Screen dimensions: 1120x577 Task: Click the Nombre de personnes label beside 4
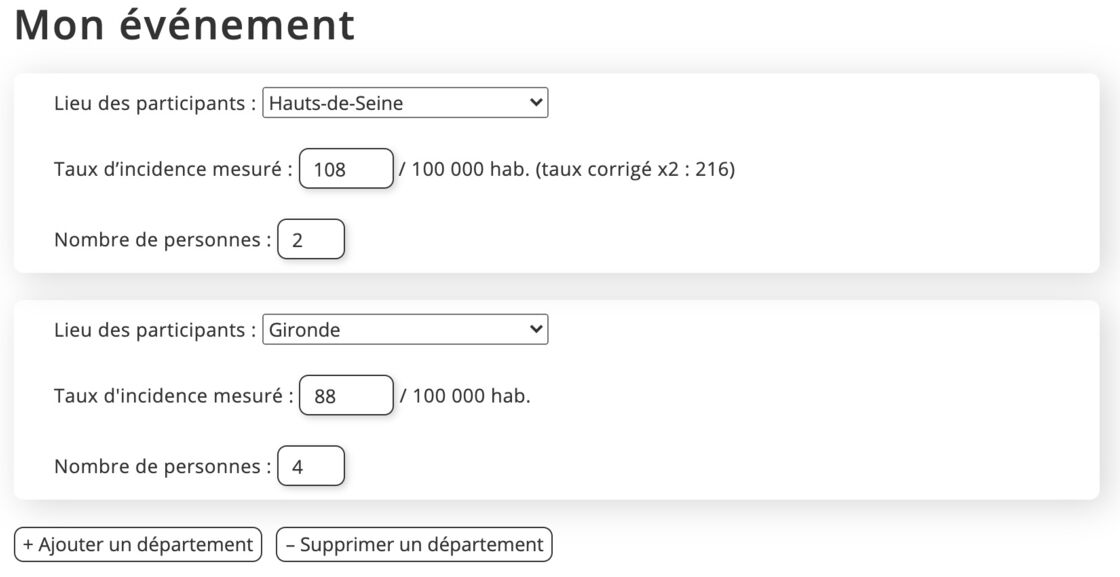coord(163,466)
